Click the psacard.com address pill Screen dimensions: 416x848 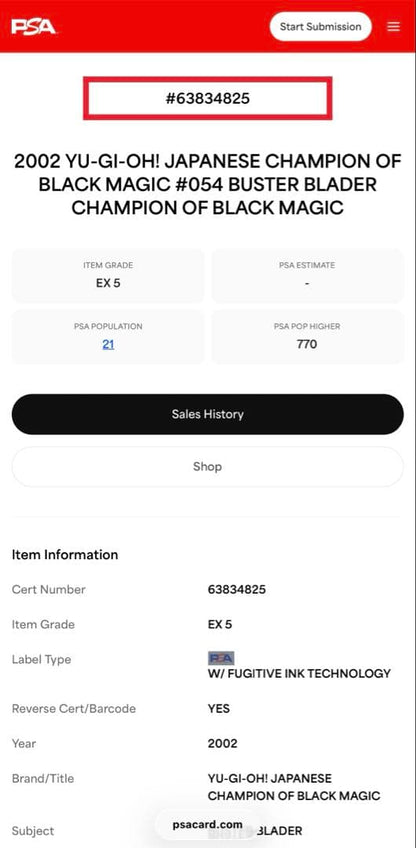[x=208, y=825]
